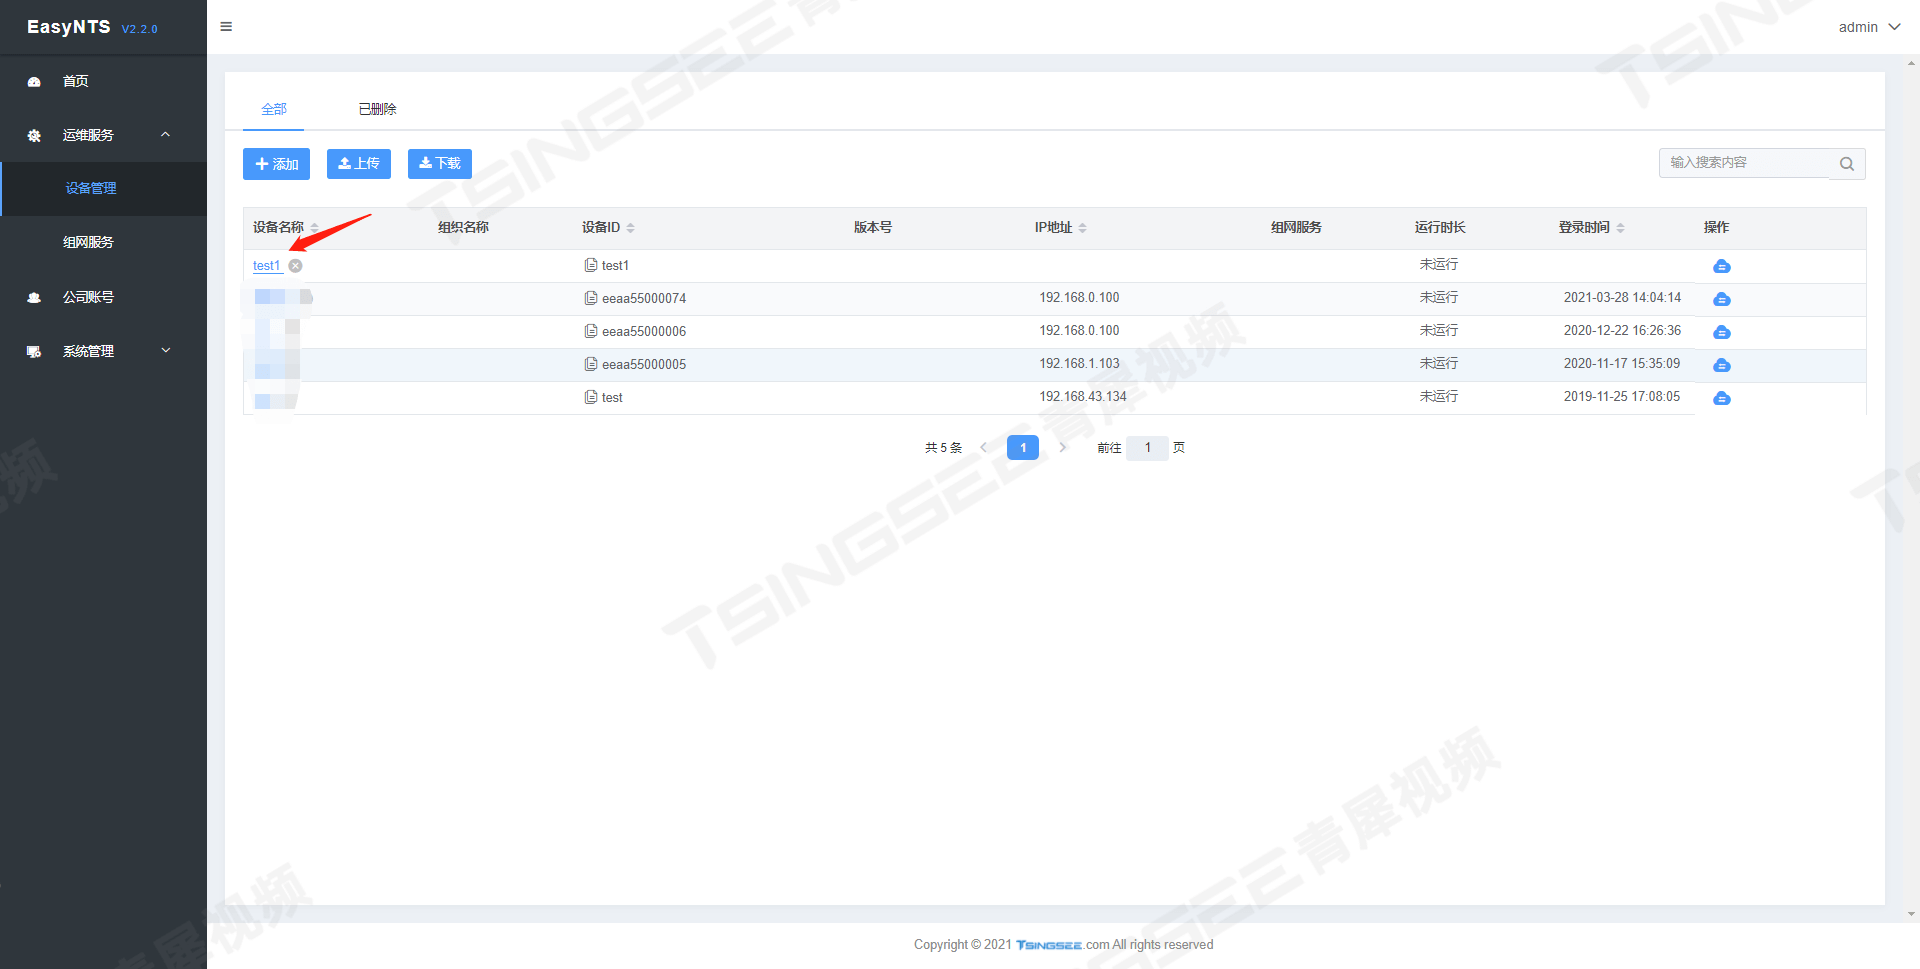Sort by IP地址 column
The width and height of the screenshot is (1920, 969).
[x=1082, y=228]
